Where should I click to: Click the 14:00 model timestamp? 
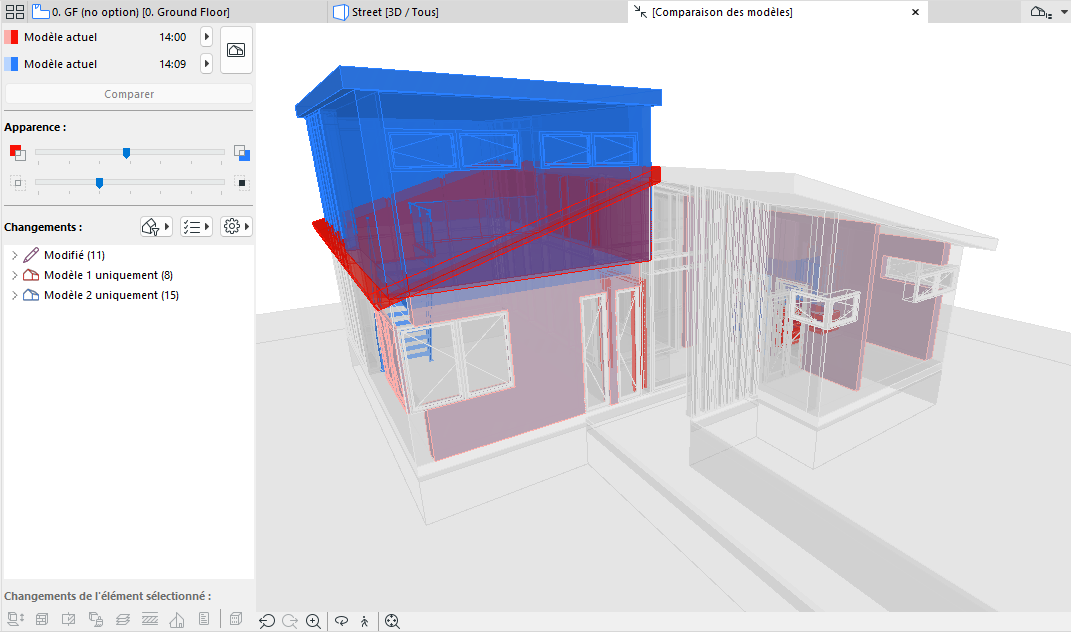tap(173, 37)
